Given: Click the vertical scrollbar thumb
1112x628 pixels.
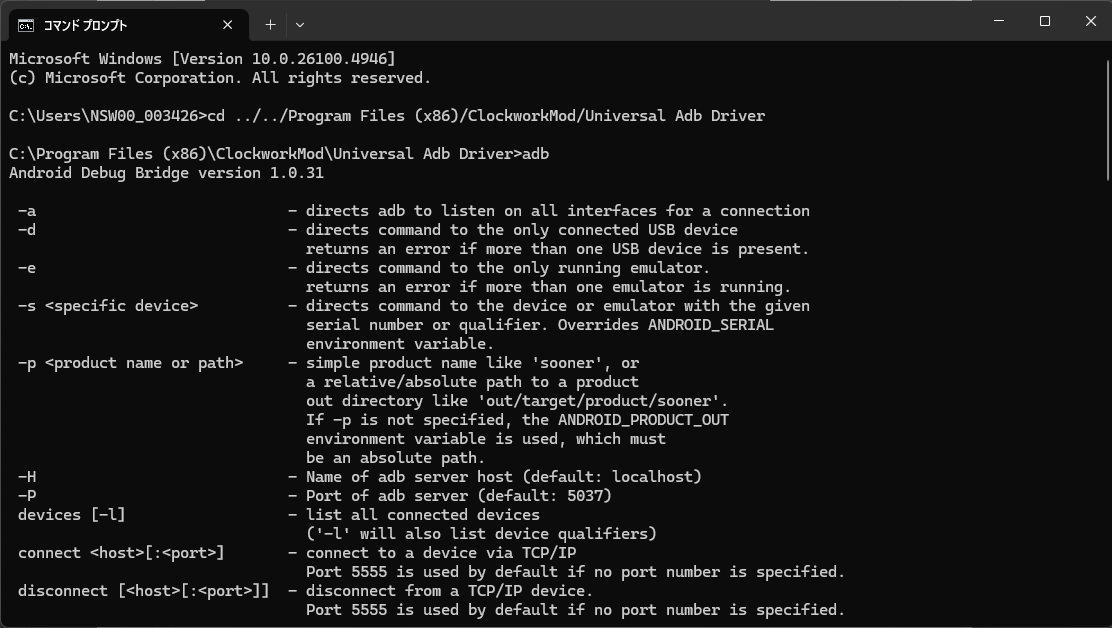Looking at the screenshot, I should [x=1105, y=110].
